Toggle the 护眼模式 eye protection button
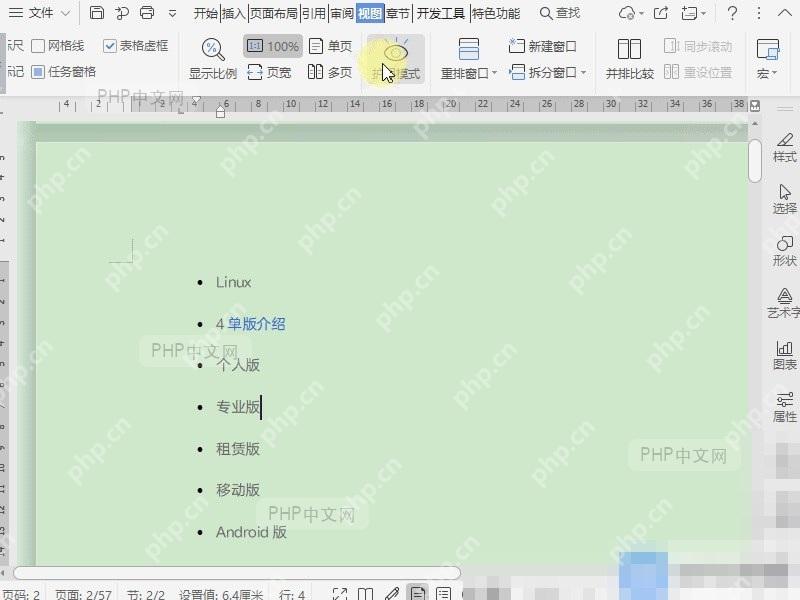 pyautogui.click(x=396, y=59)
